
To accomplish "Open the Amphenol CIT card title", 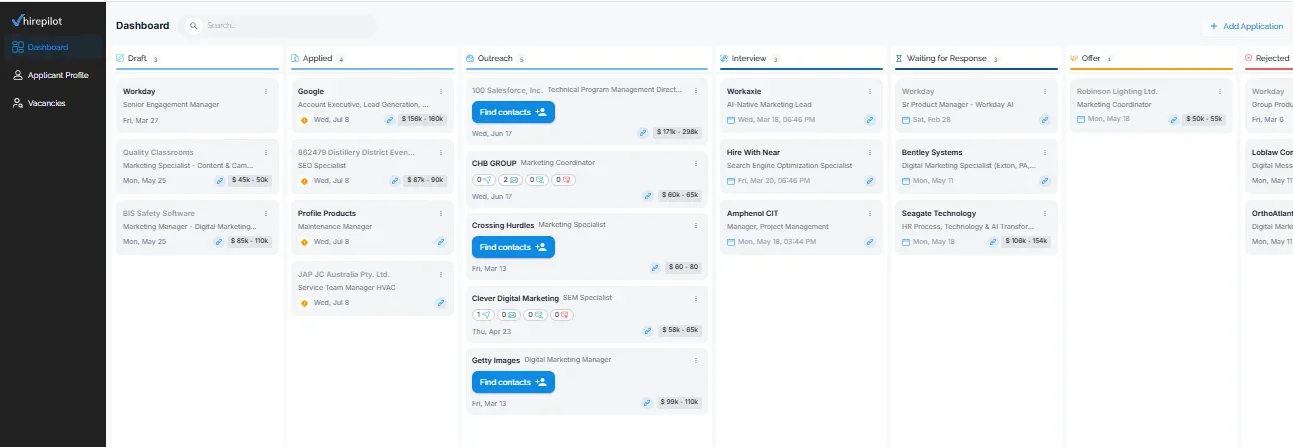I will [x=751, y=214].
